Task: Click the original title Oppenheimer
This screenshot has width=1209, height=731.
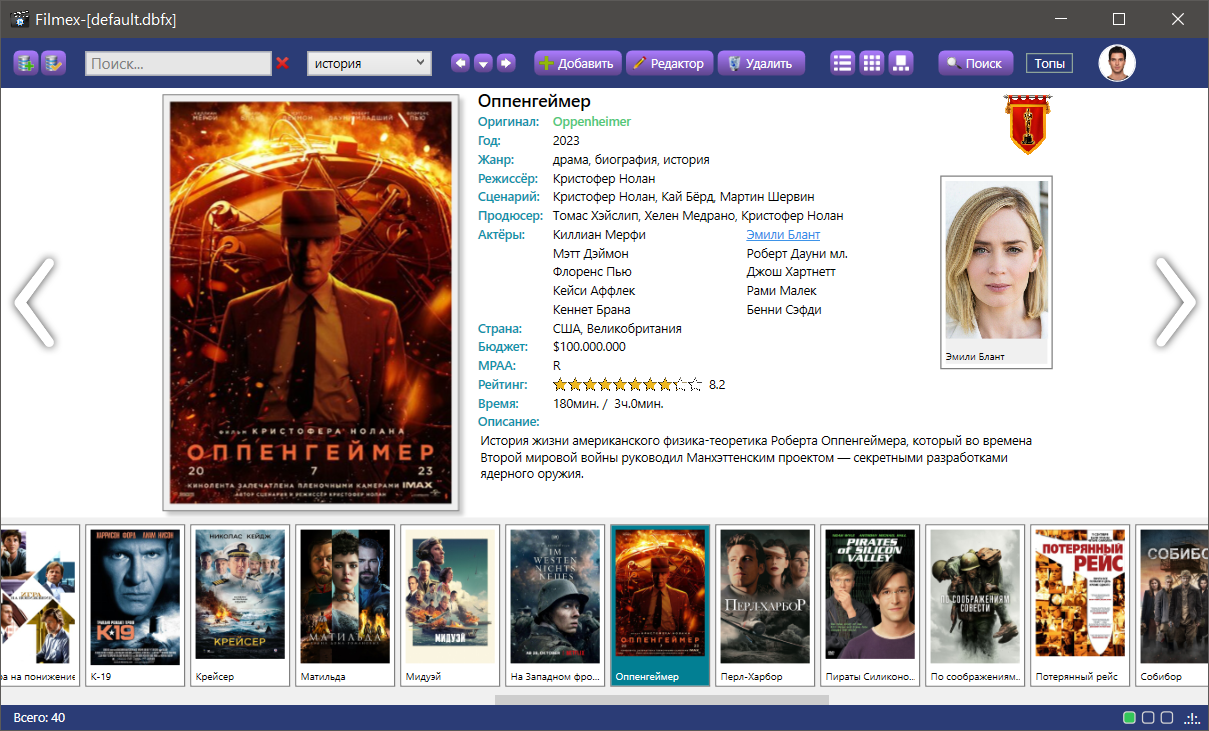Action: [x=592, y=122]
